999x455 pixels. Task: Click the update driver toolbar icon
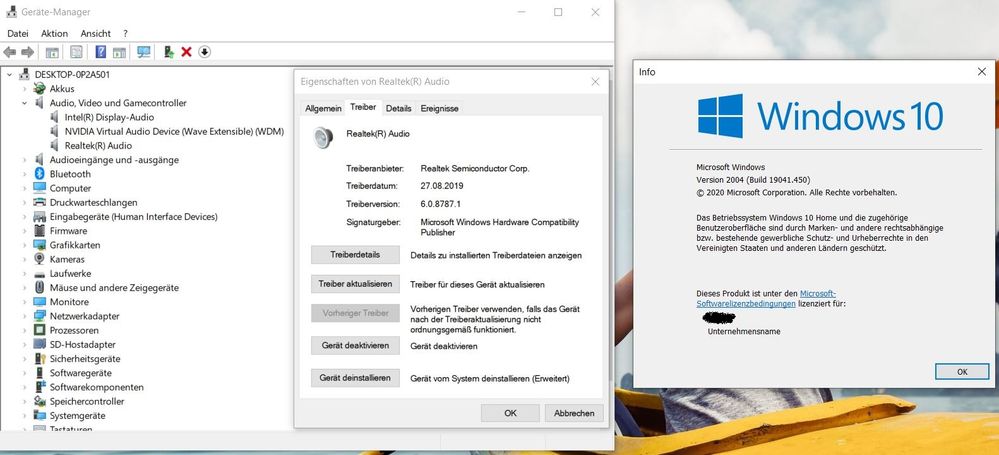coord(168,52)
